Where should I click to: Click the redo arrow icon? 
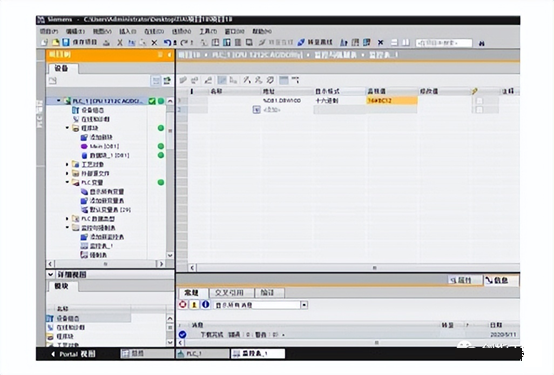pyautogui.click(x=184, y=43)
